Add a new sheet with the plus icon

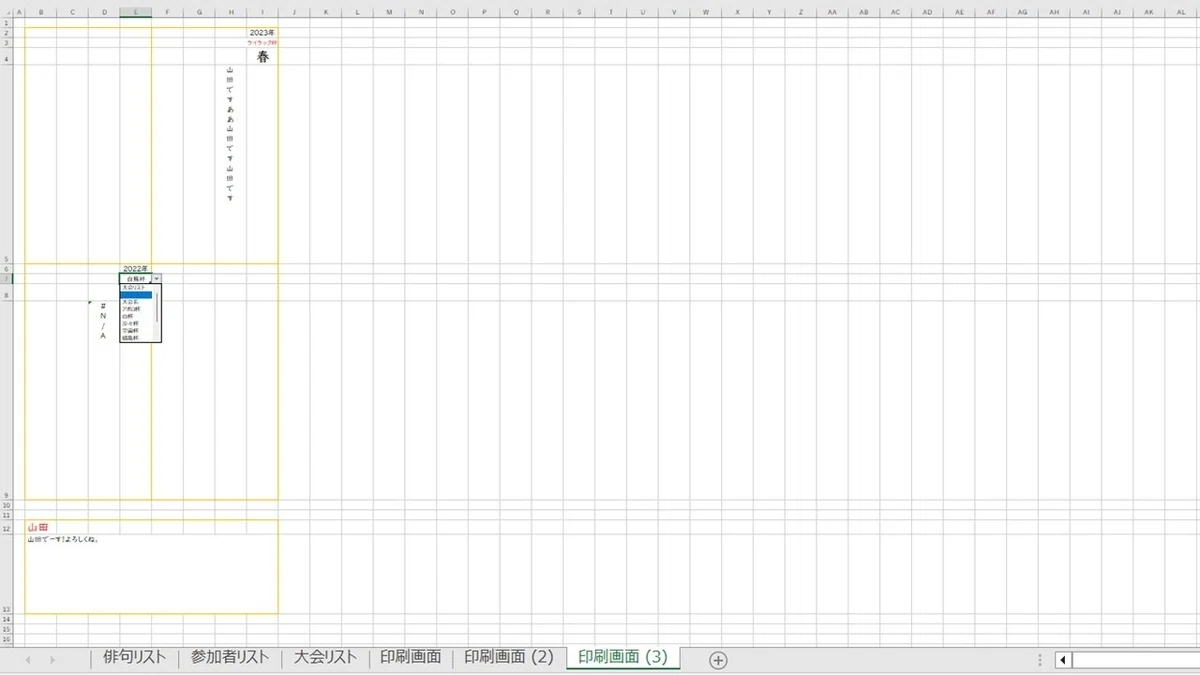tap(717, 659)
